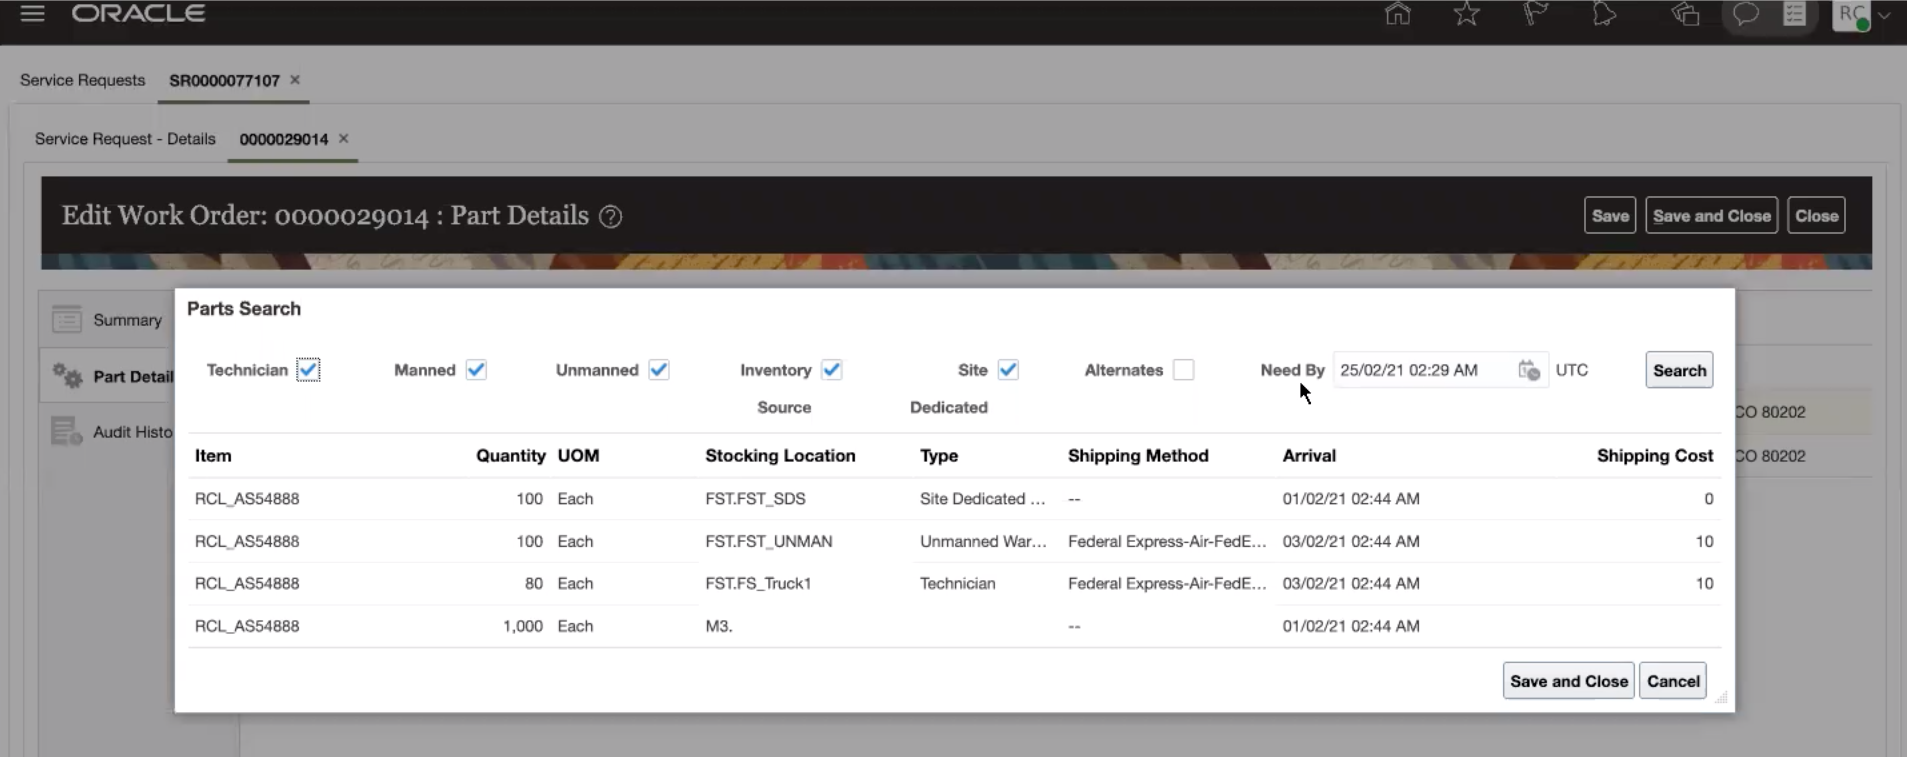Open the Service Request - Details tab
Image resolution: width=1907 pixels, height=757 pixels.
tap(125, 139)
